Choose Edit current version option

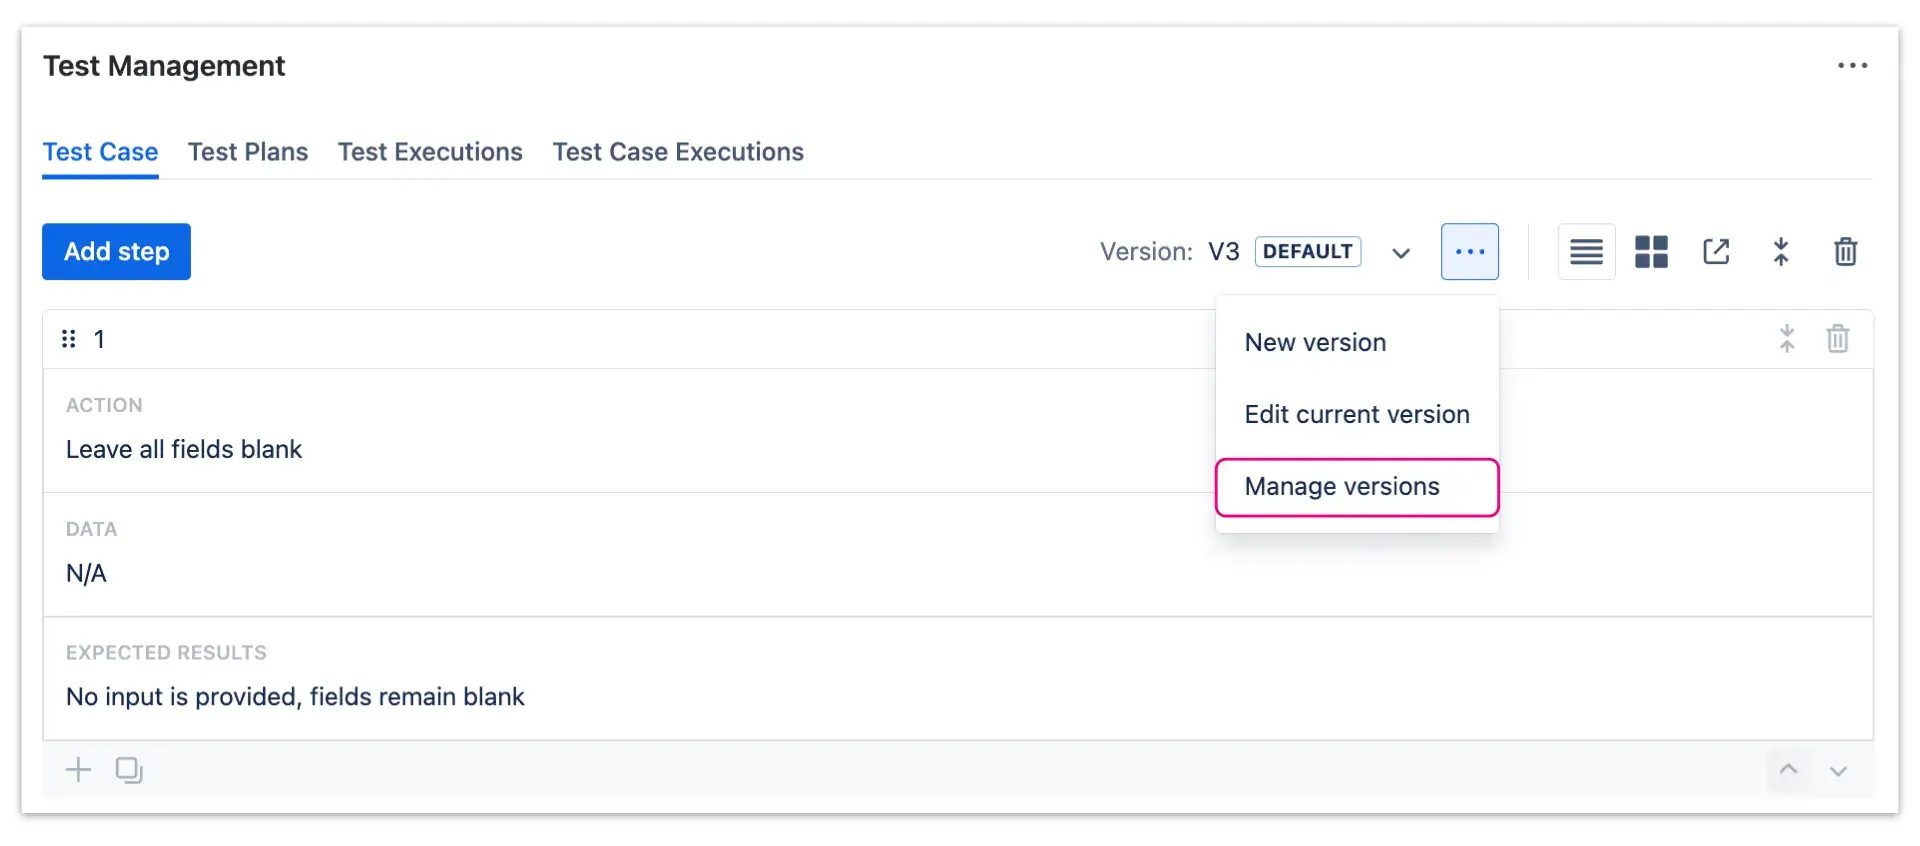tap(1356, 414)
